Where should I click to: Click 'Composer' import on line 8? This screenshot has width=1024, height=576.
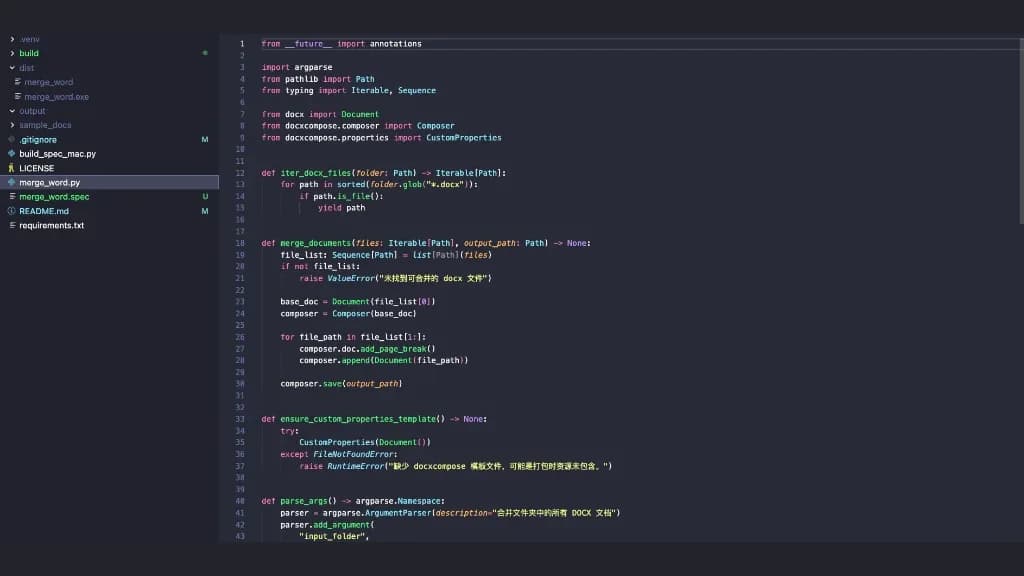(x=436, y=126)
